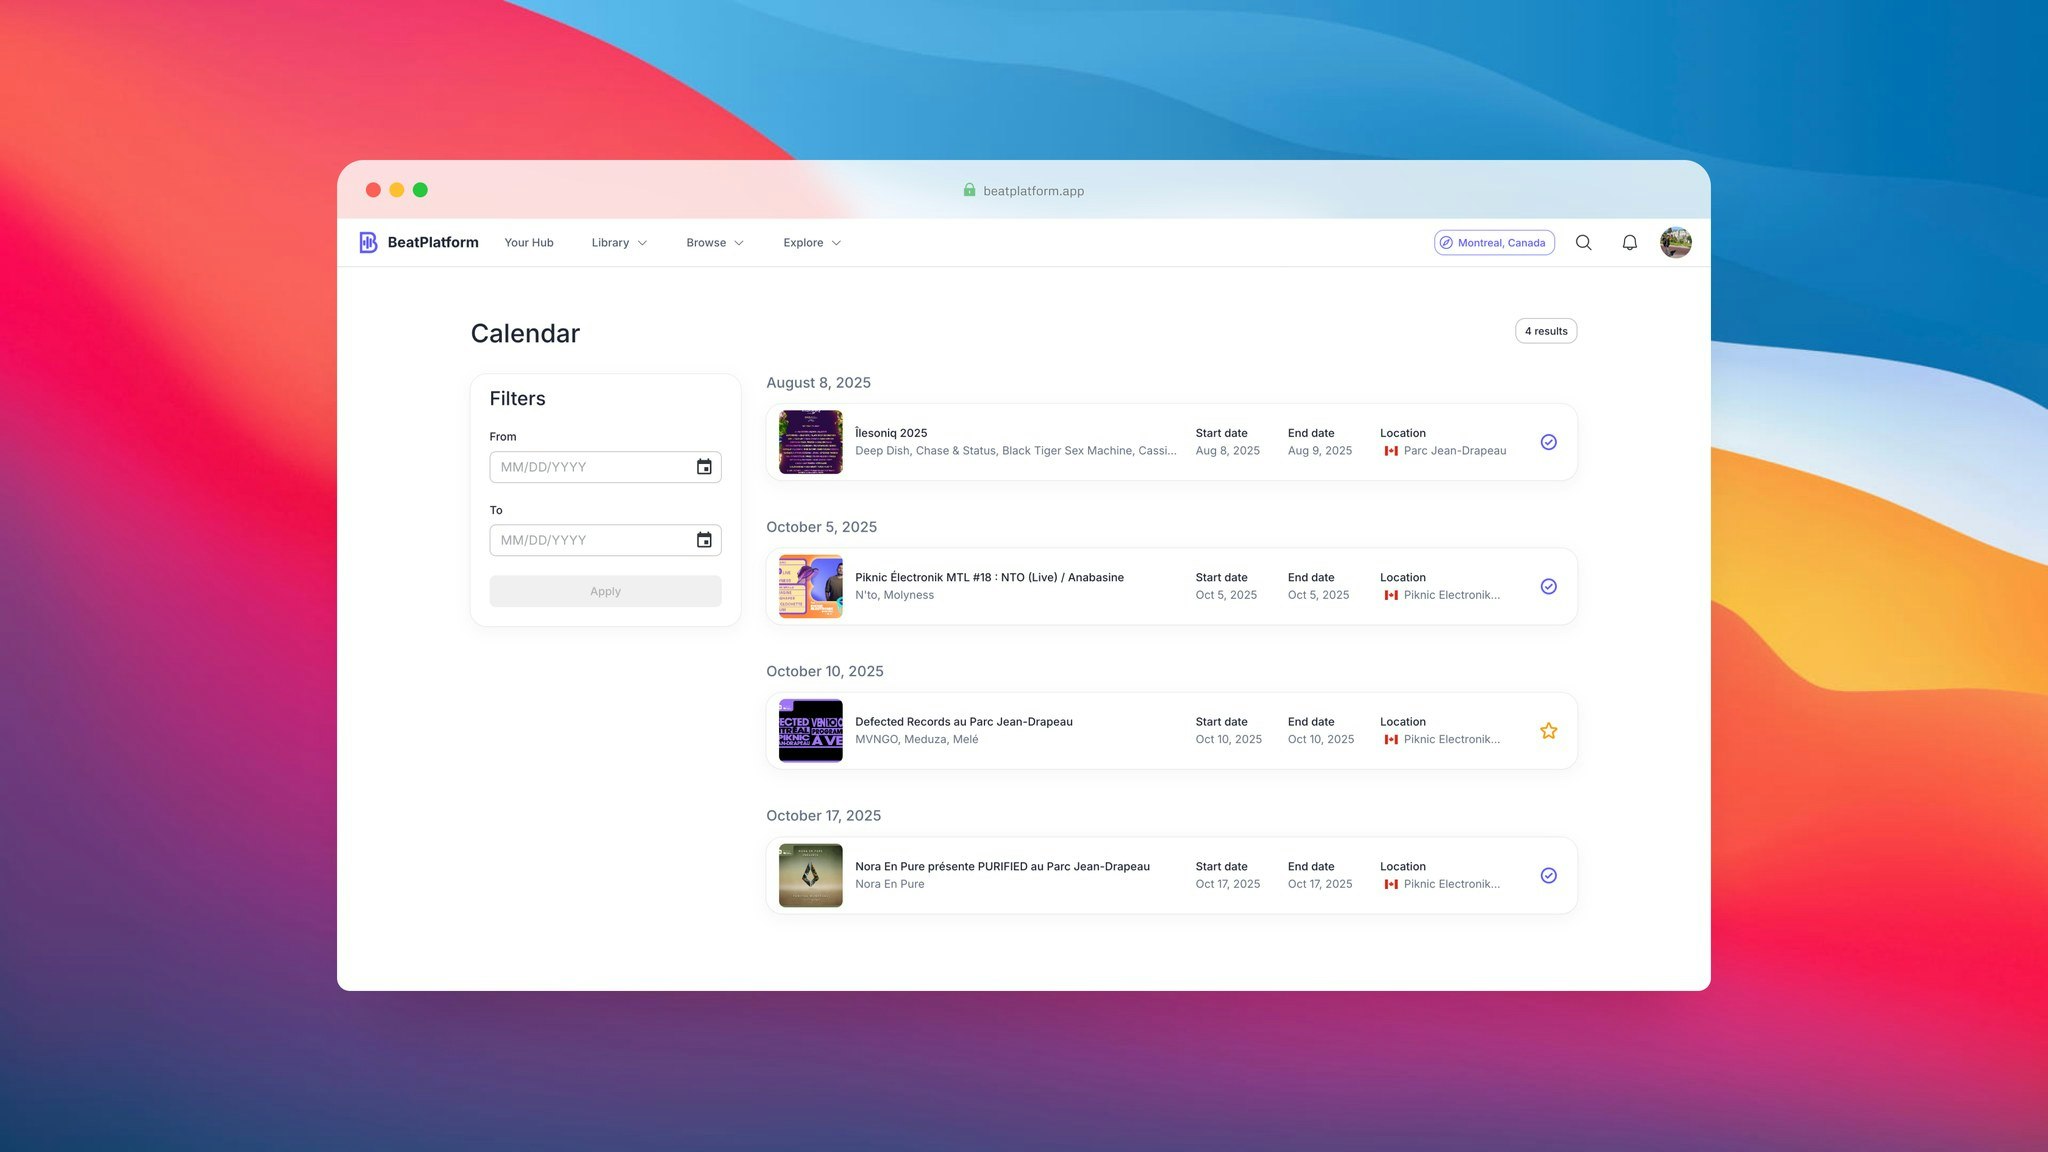
Task: Open calendar picker for To date
Action: click(704, 540)
